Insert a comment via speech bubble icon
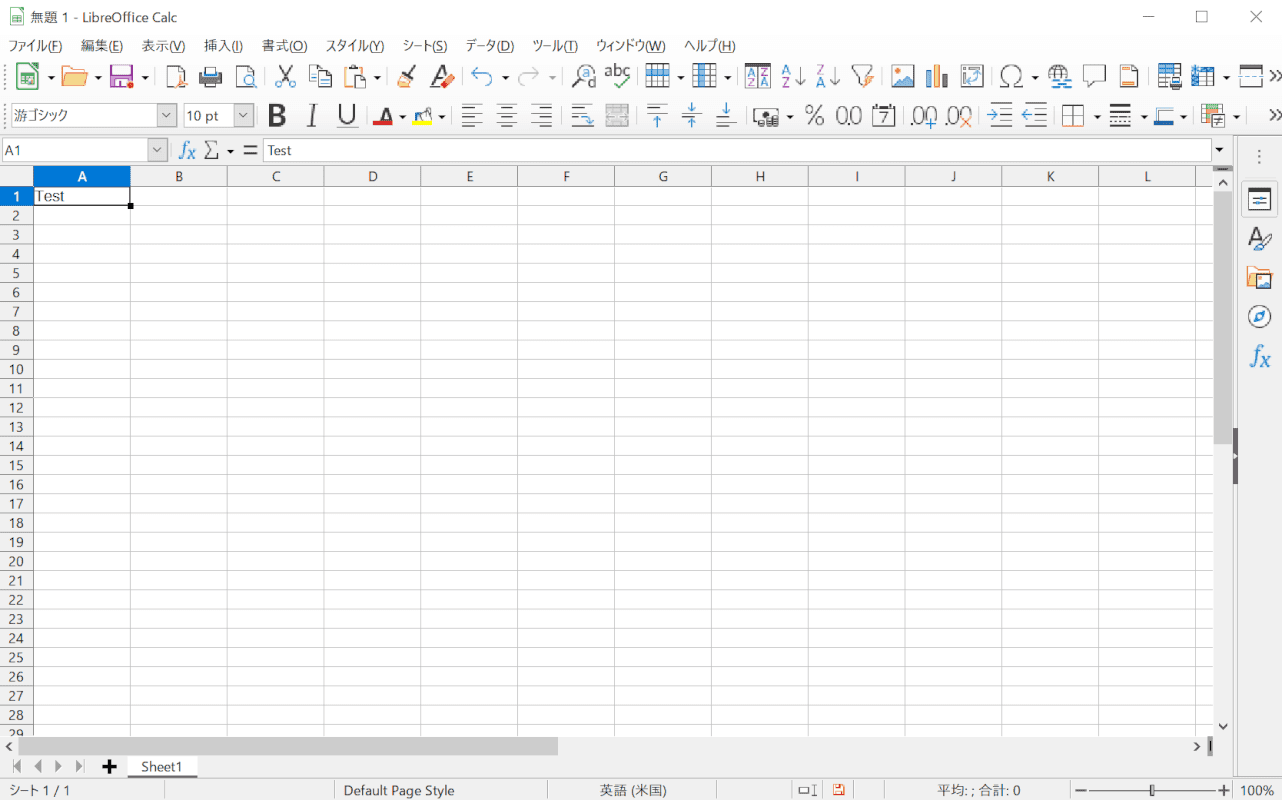The image size is (1282, 800). [1094, 76]
